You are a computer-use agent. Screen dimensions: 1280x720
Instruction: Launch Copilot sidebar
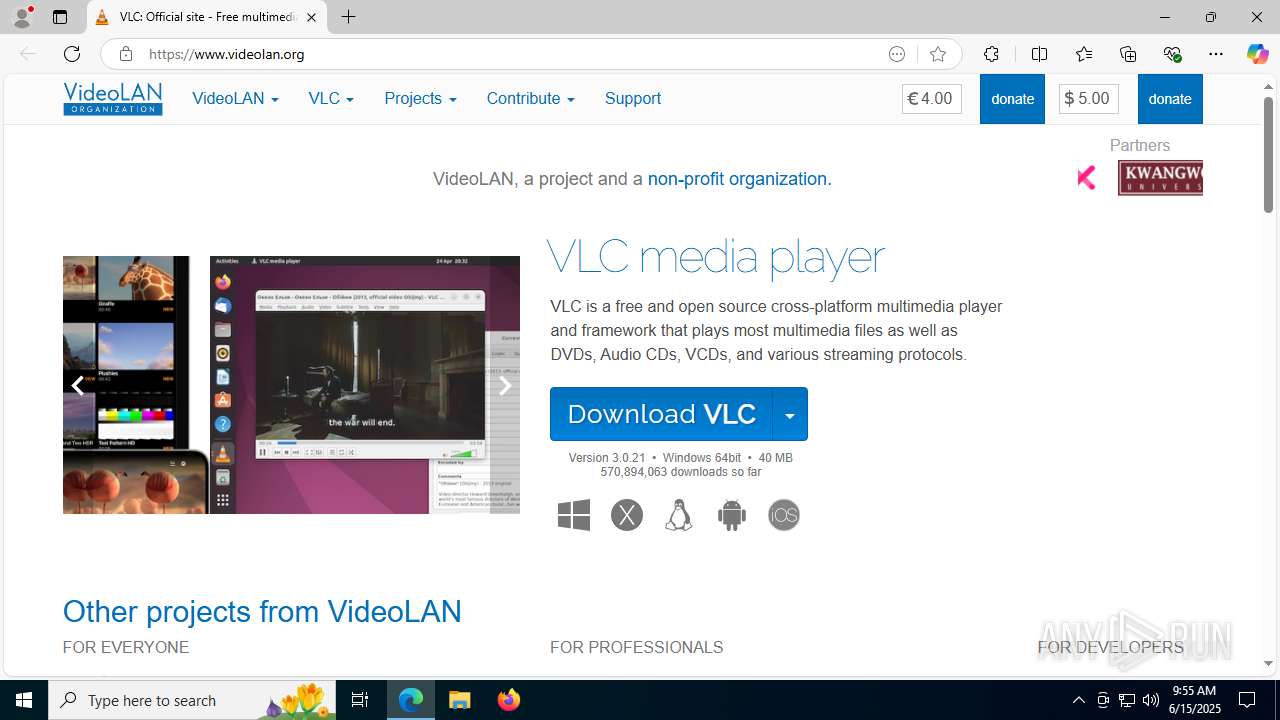click(x=1257, y=54)
